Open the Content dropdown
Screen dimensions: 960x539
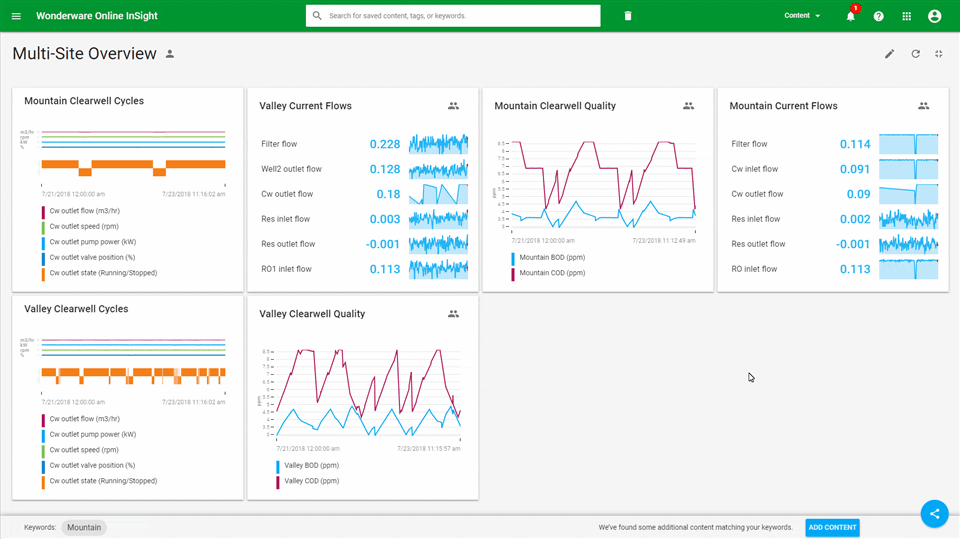pyautogui.click(x=802, y=15)
